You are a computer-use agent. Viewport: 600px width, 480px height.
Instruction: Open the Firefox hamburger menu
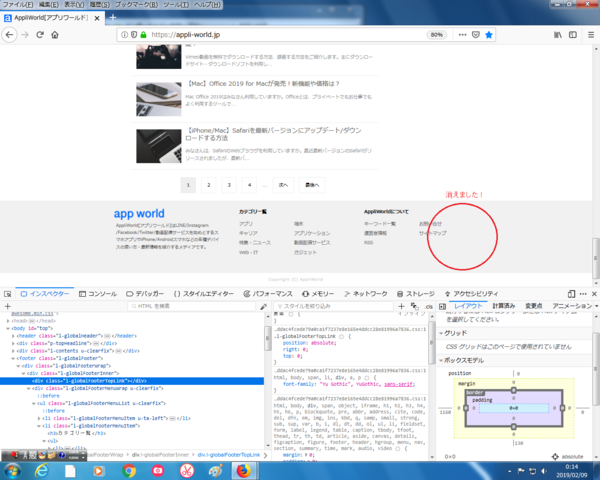tap(589, 35)
